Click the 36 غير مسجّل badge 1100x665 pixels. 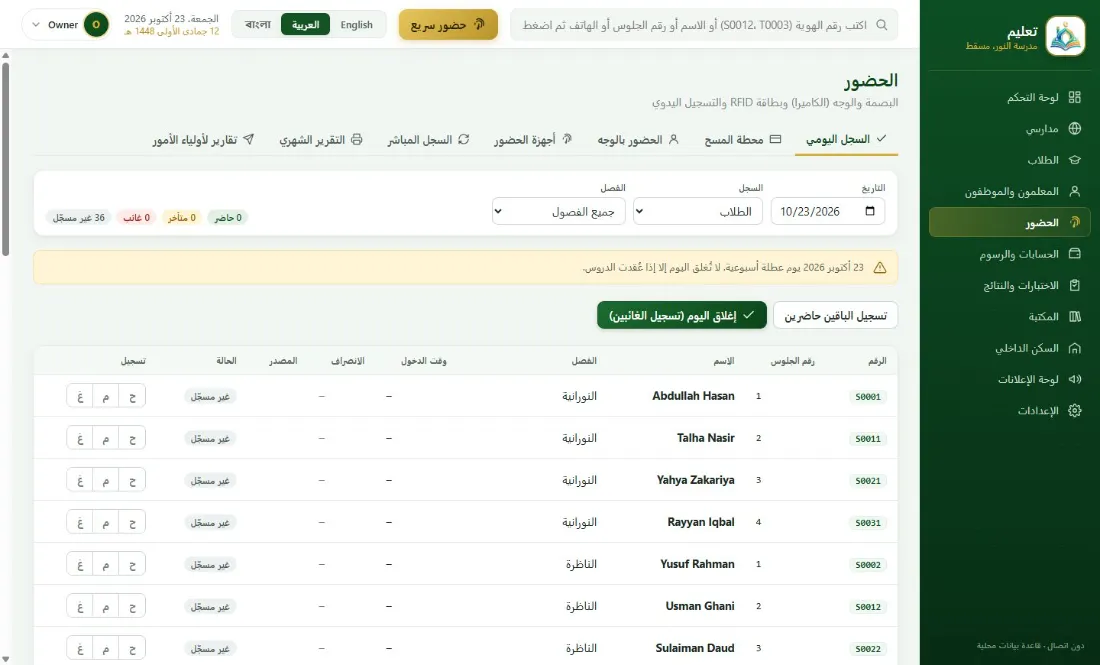[x=79, y=217]
